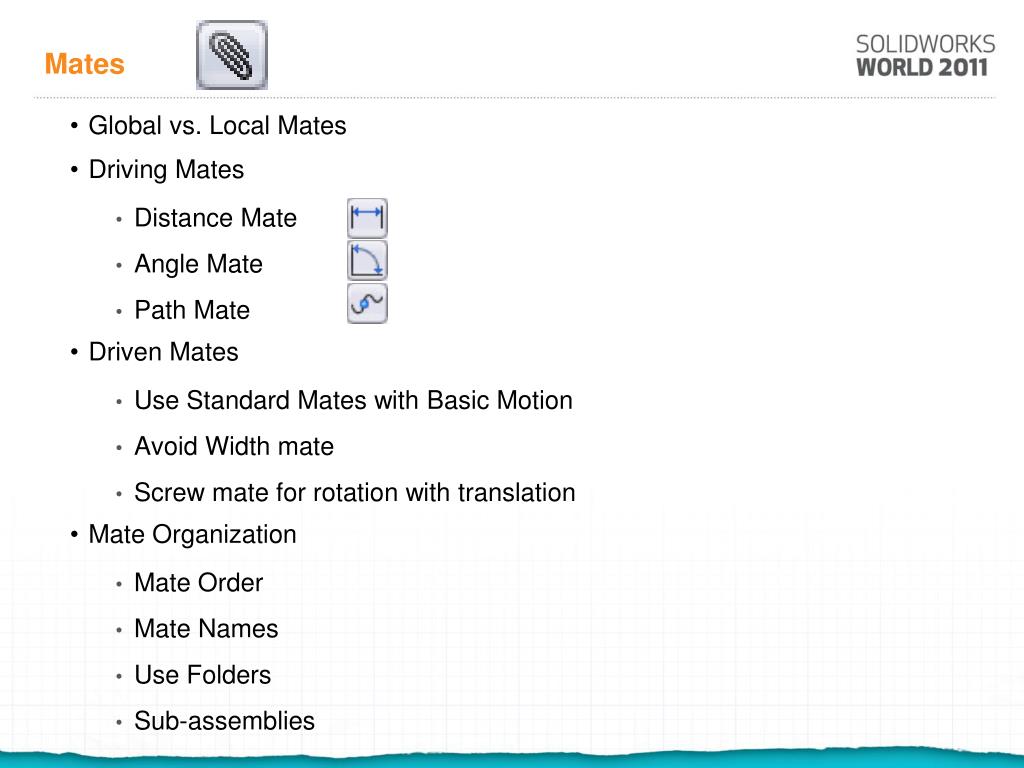Click the 'Distance Mate' text
The image size is (1024, 768).
tap(216, 218)
